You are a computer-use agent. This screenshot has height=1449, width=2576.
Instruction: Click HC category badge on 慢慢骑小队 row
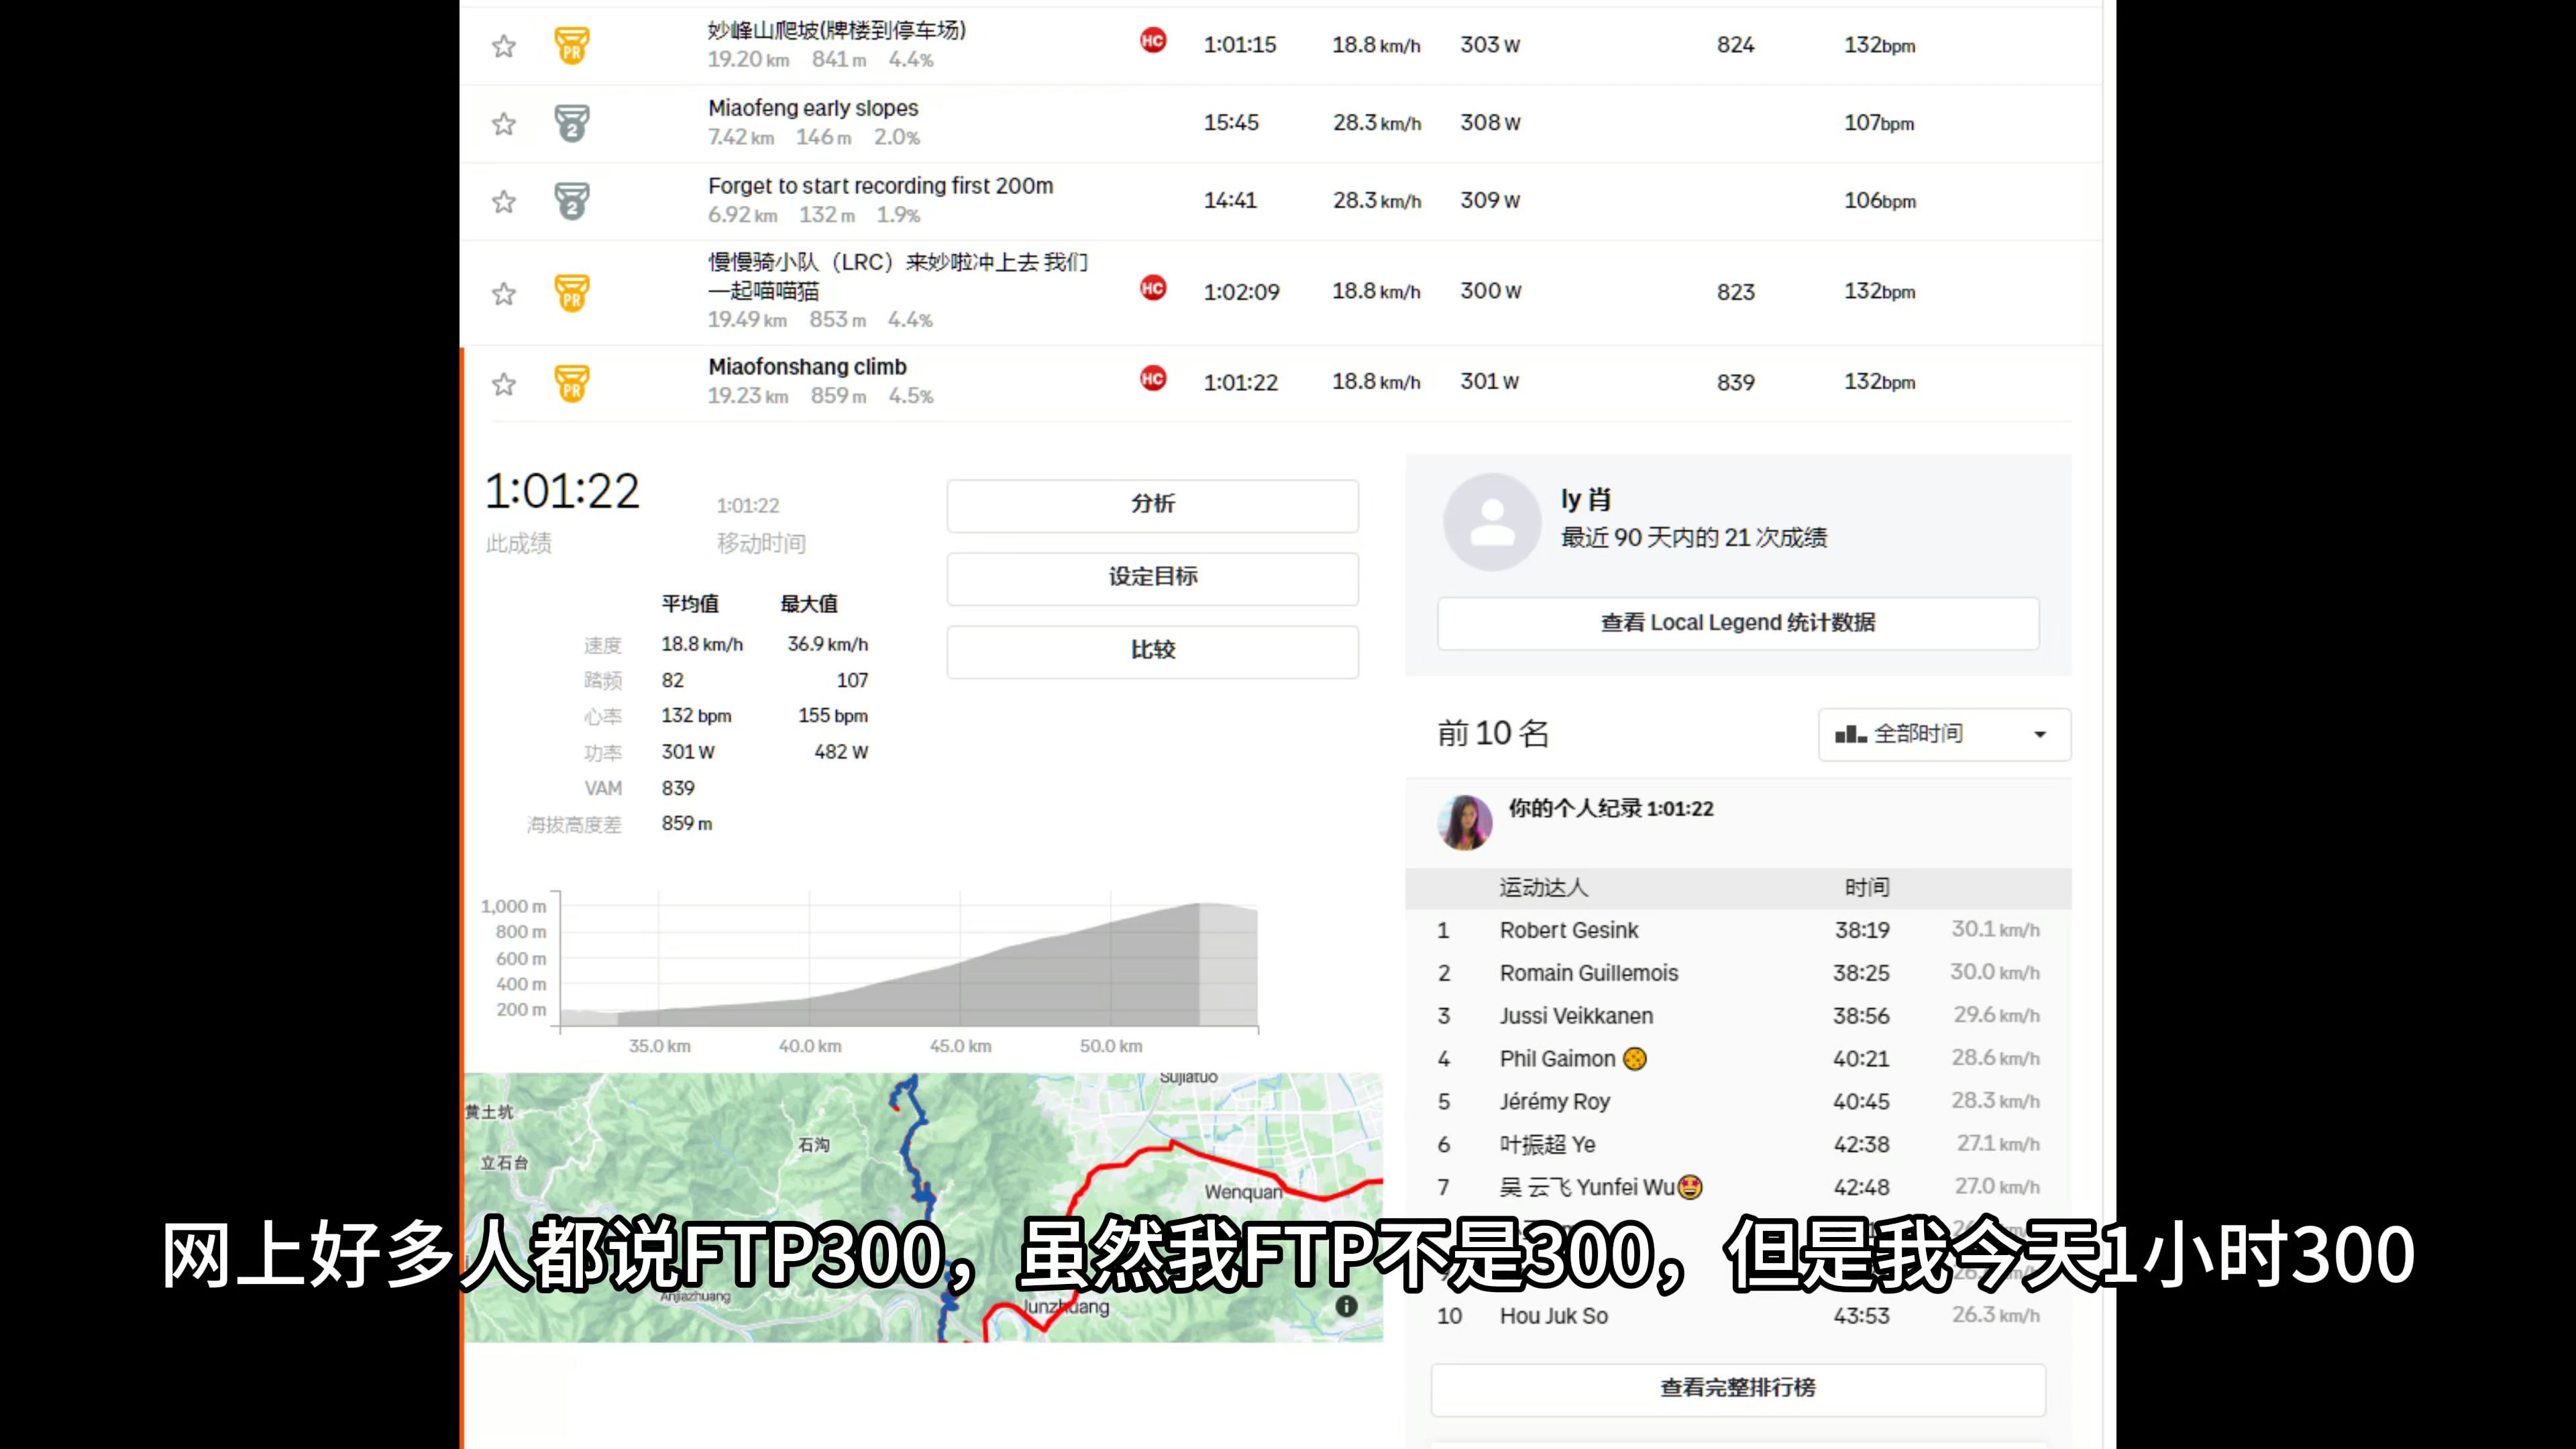click(x=1153, y=288)
